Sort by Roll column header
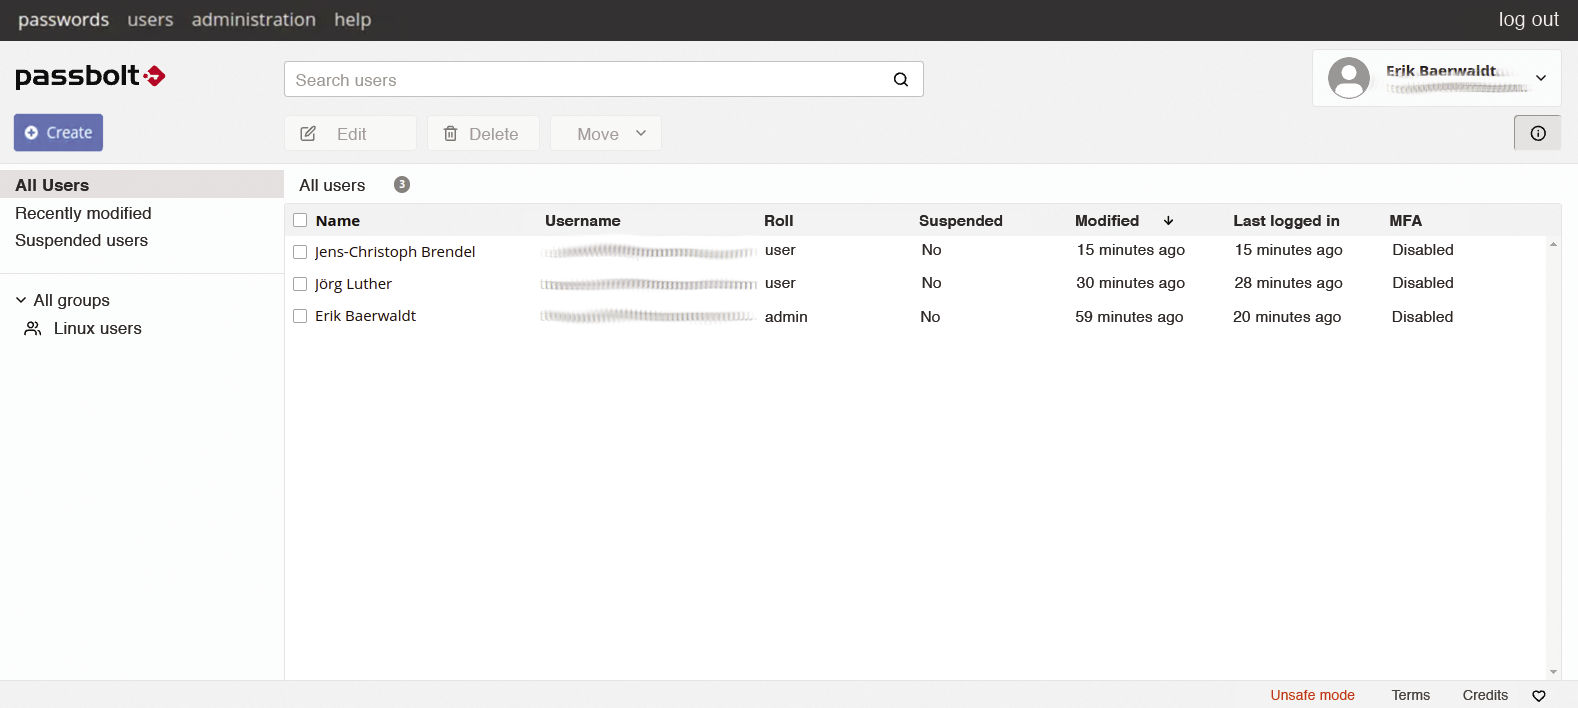Screen dimensions: 1578x708 (778, 221)
